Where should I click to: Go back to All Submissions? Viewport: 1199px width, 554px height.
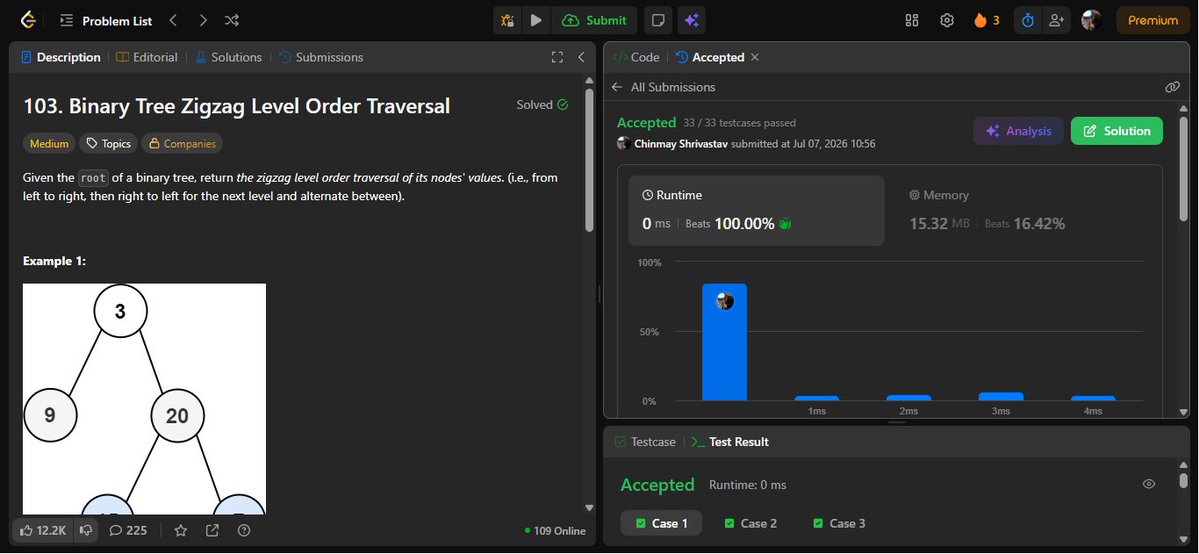point(664,87)
